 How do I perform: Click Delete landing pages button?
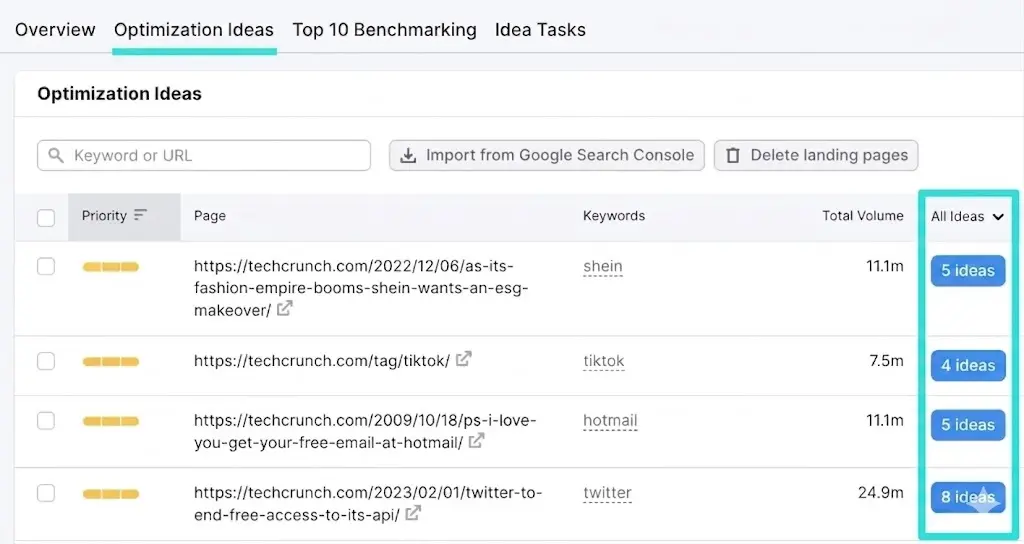(816, 155)
